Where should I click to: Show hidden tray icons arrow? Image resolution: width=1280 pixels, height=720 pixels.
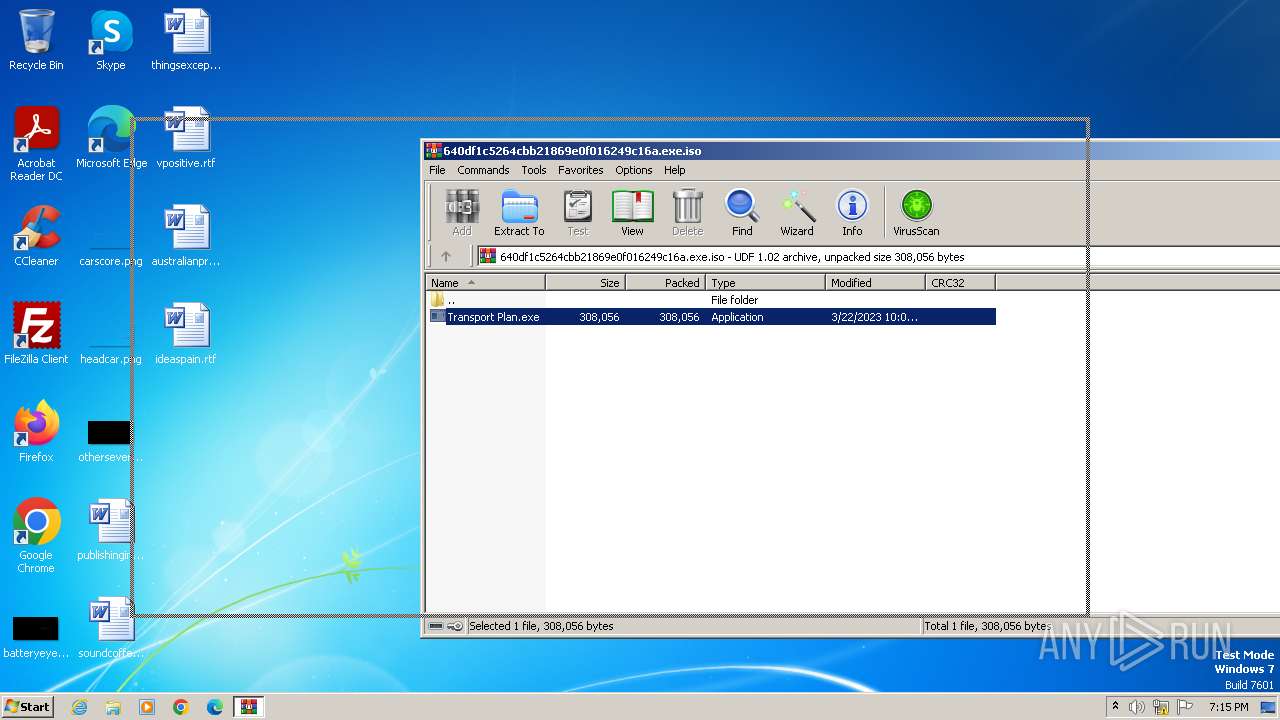(1116, 707)
